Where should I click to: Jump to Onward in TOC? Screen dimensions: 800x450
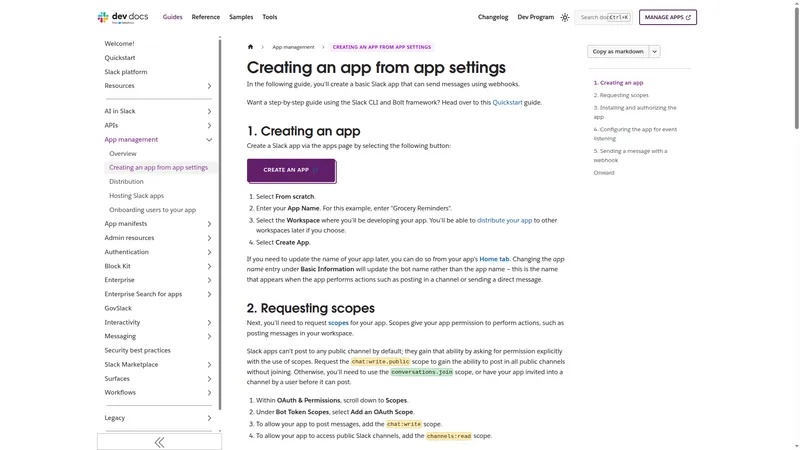[x=604, y=173]
